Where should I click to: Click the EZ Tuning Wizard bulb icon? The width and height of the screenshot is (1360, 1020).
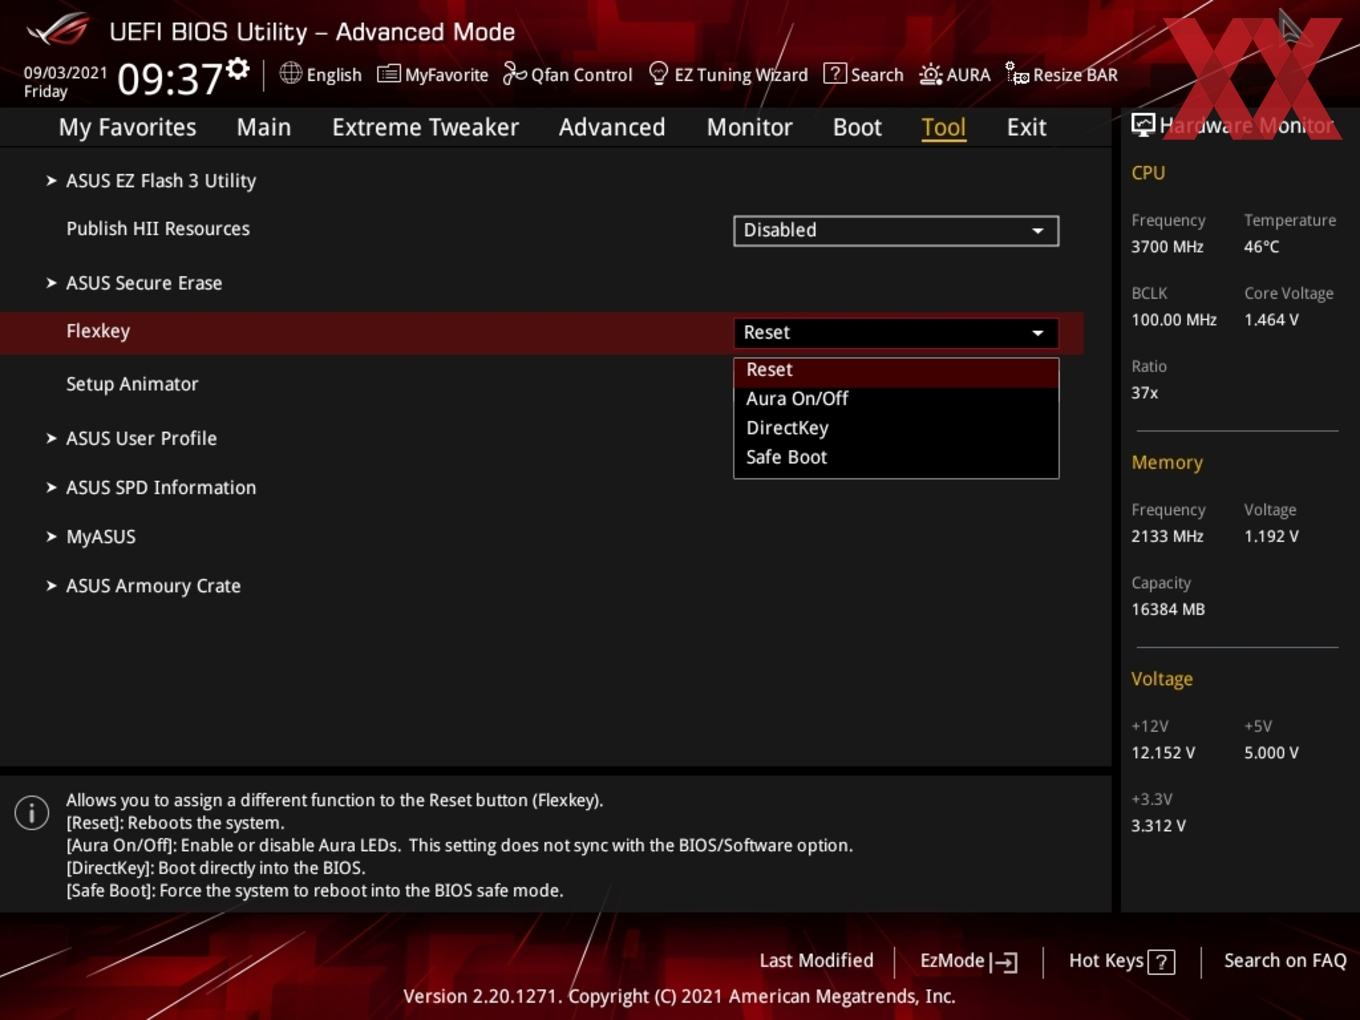coord(658,74)
